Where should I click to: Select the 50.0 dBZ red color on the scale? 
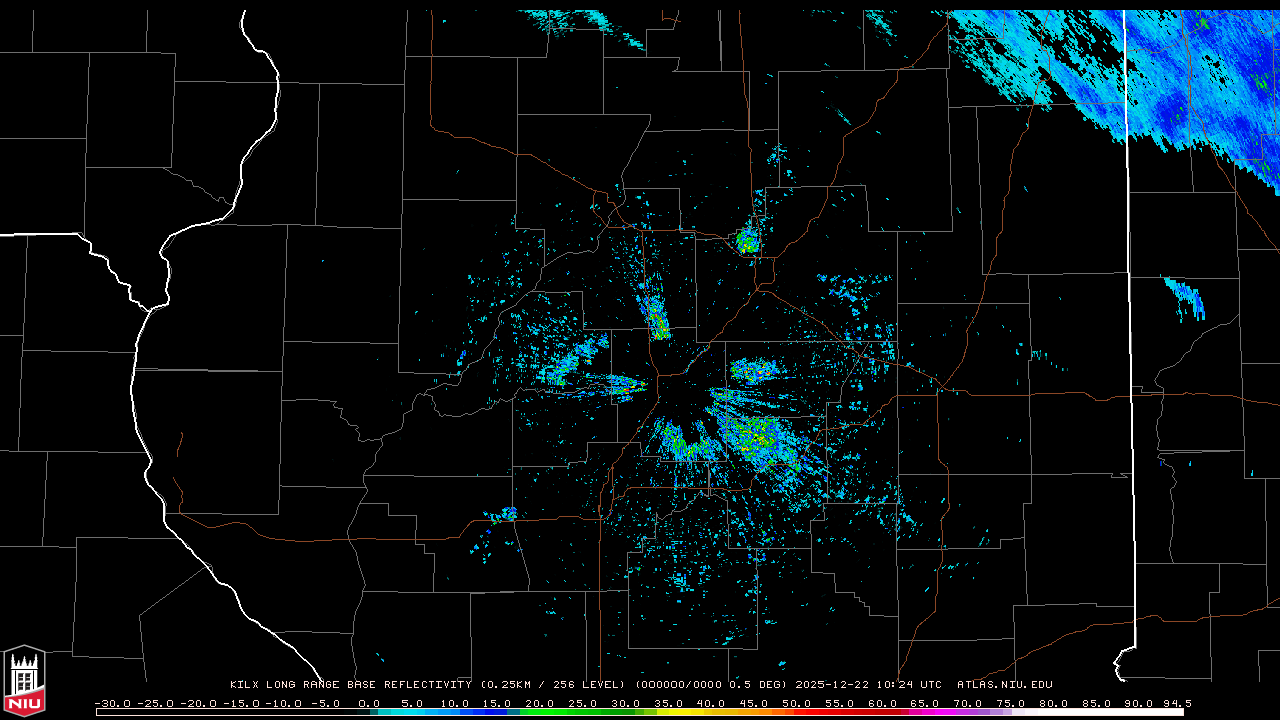point(796,712)
